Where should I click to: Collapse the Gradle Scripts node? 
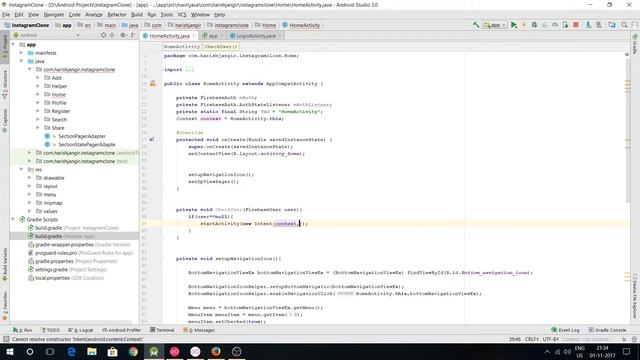pos(13,219)
